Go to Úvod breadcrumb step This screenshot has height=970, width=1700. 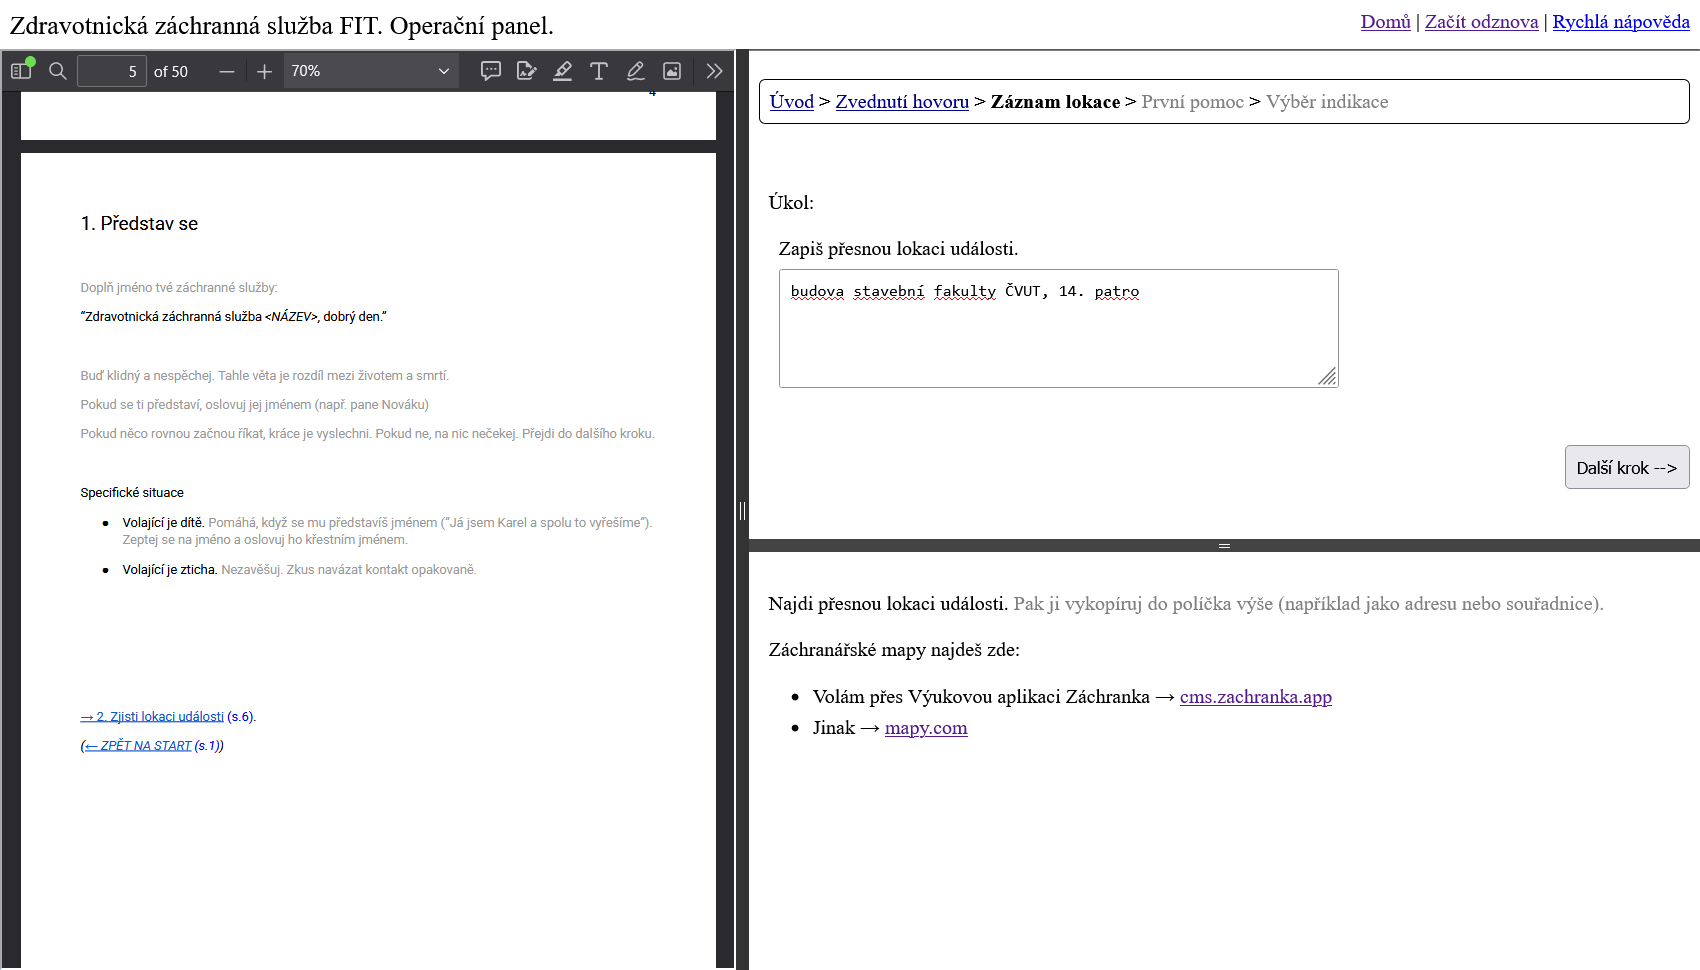pos(791,102)
